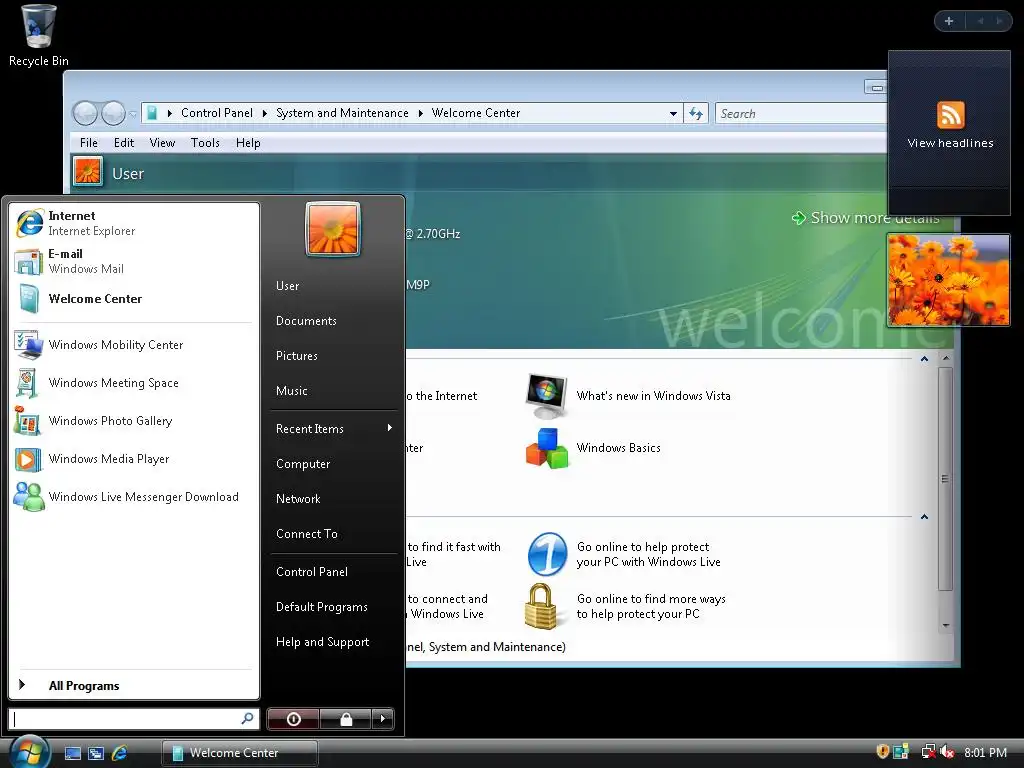Collapse the Offers from Microsoft chevron
This screenshot has width=1024, height=768.
tap(924, 517)
